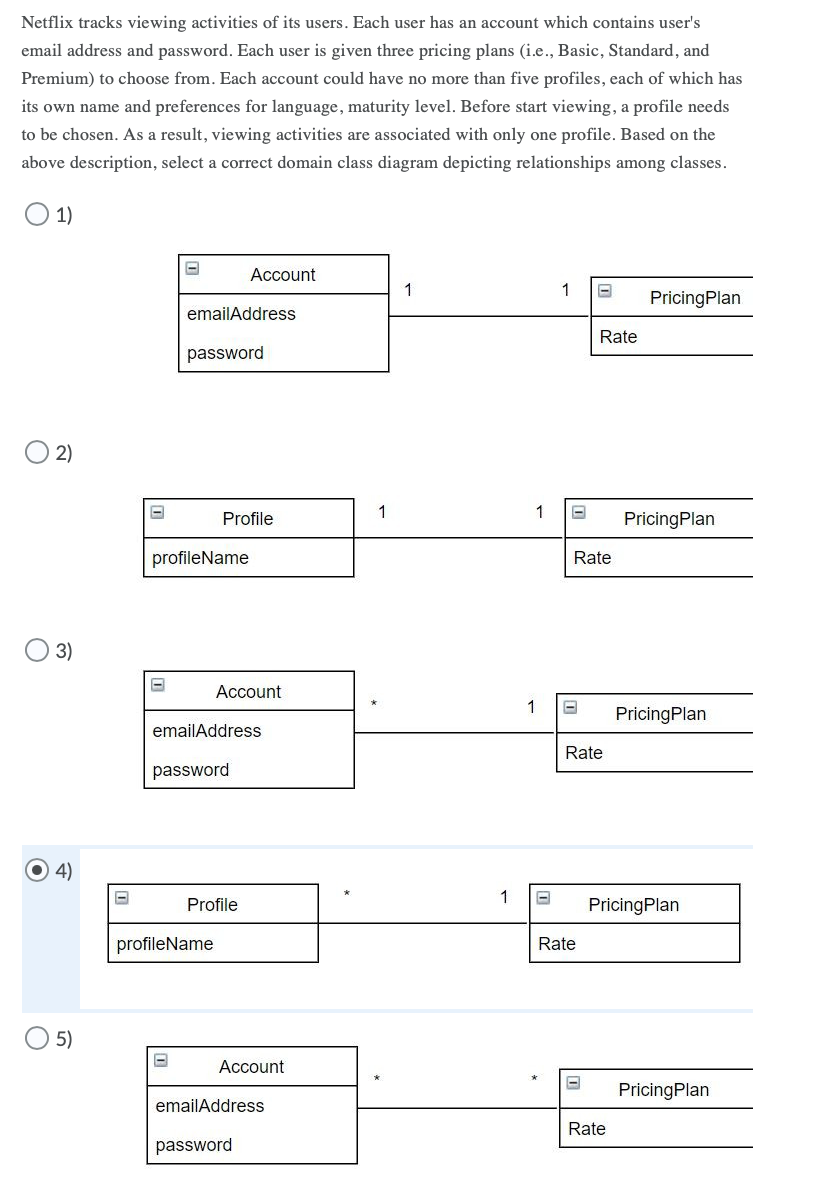The height and width of the screenshot is (1200, 840).
Task: Collapse the PricingPlan class in option 4
Action: click(543, 896)
